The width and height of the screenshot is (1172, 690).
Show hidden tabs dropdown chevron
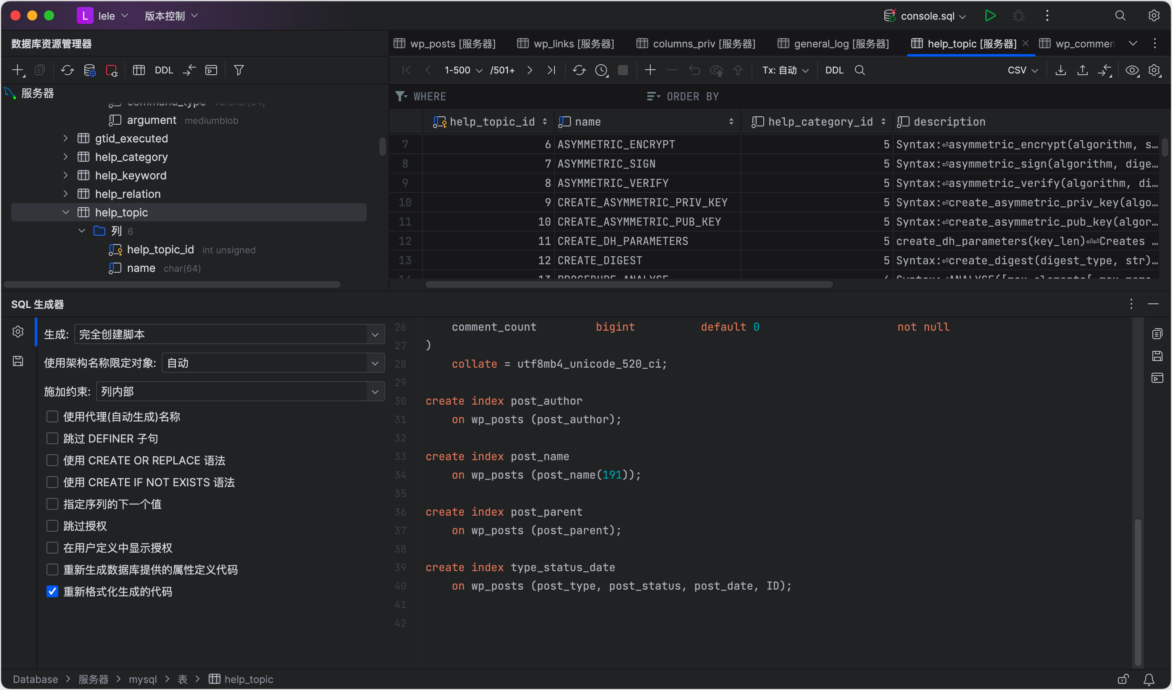pos(1133,43)
